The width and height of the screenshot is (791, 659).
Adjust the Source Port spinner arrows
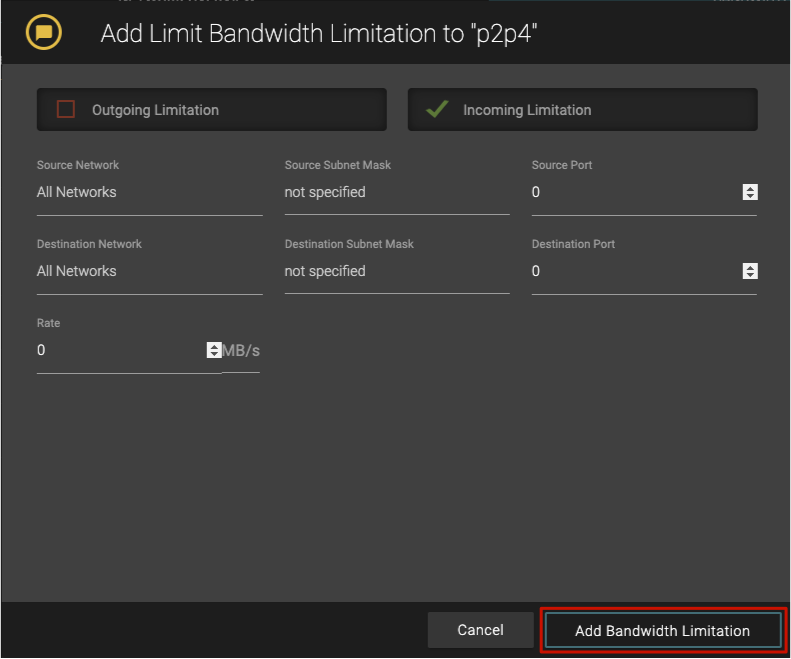click(750, 192)
